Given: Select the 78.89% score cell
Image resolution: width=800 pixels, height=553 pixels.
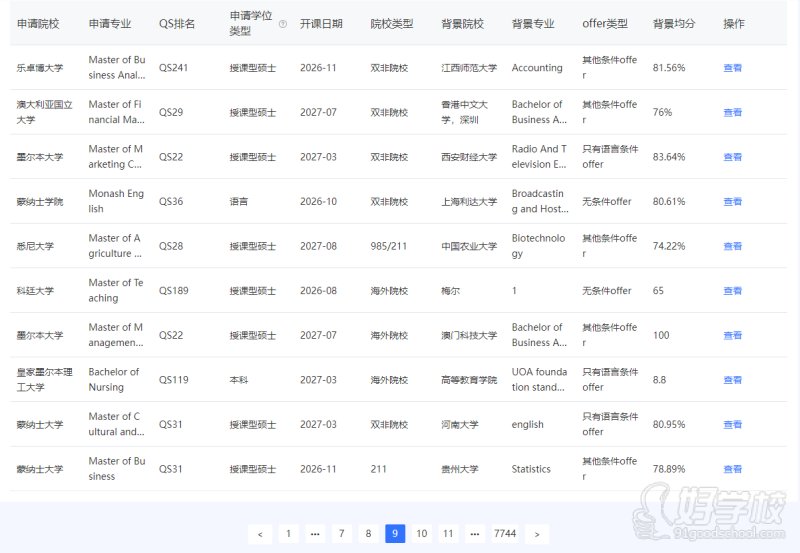Looking at the screenshot, I should coord(669,469).
